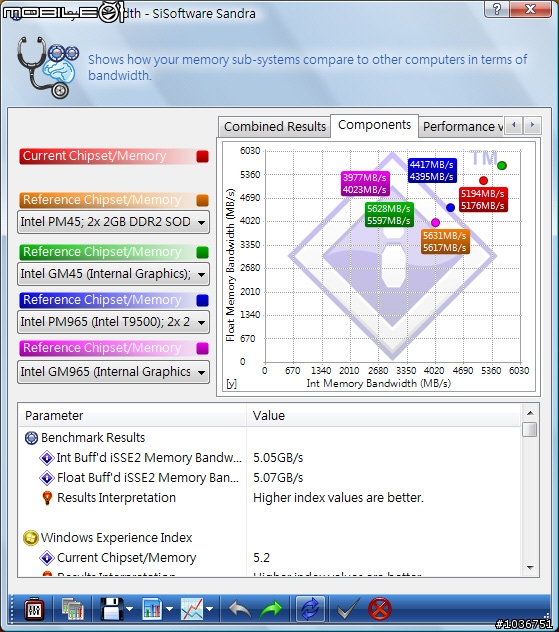Click the Parameter column header
The width and height of the screenshot is (559, 632).
132,416
